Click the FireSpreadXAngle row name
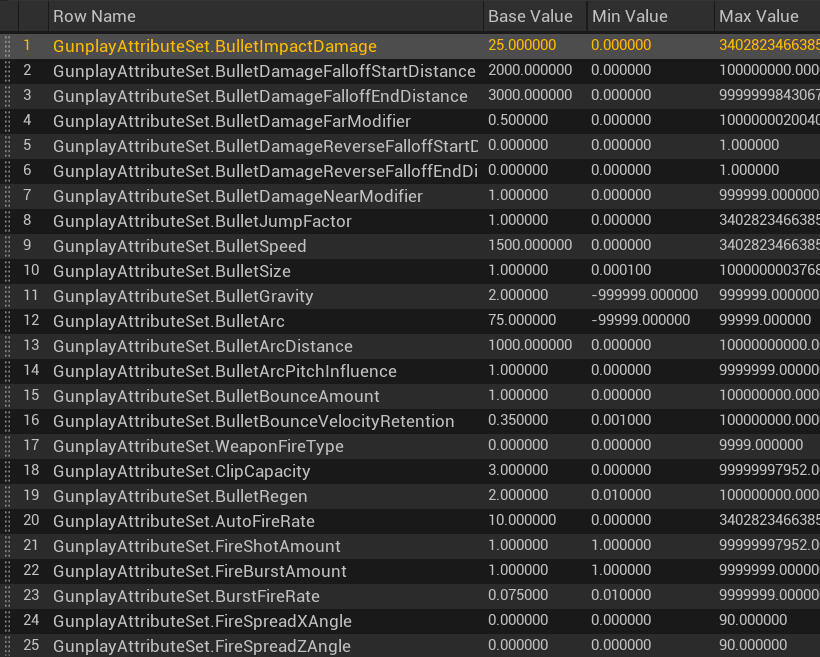This screenshot has height=657, width=820. coord(202,622)
